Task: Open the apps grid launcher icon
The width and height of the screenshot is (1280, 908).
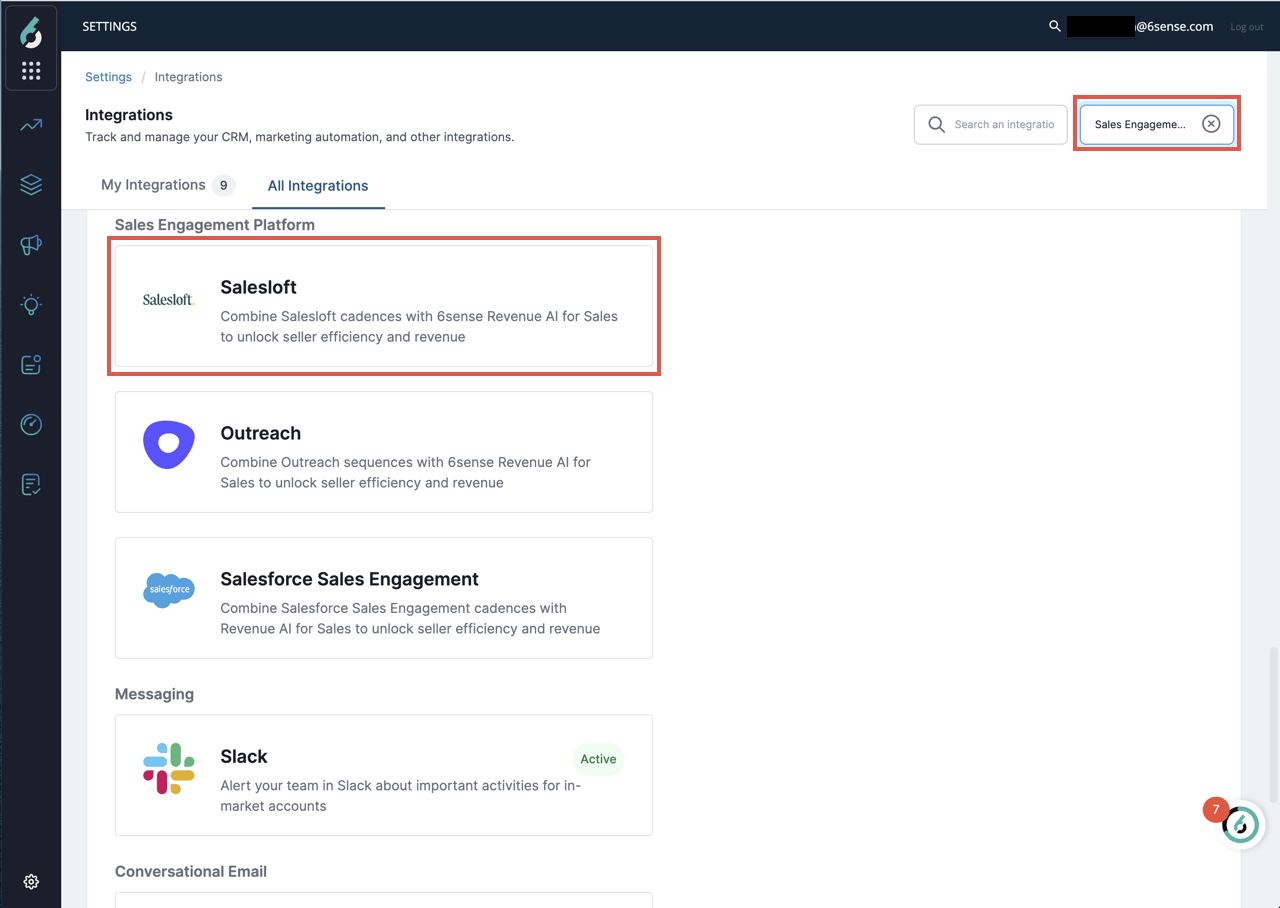Action: click(x=31, y=70)
